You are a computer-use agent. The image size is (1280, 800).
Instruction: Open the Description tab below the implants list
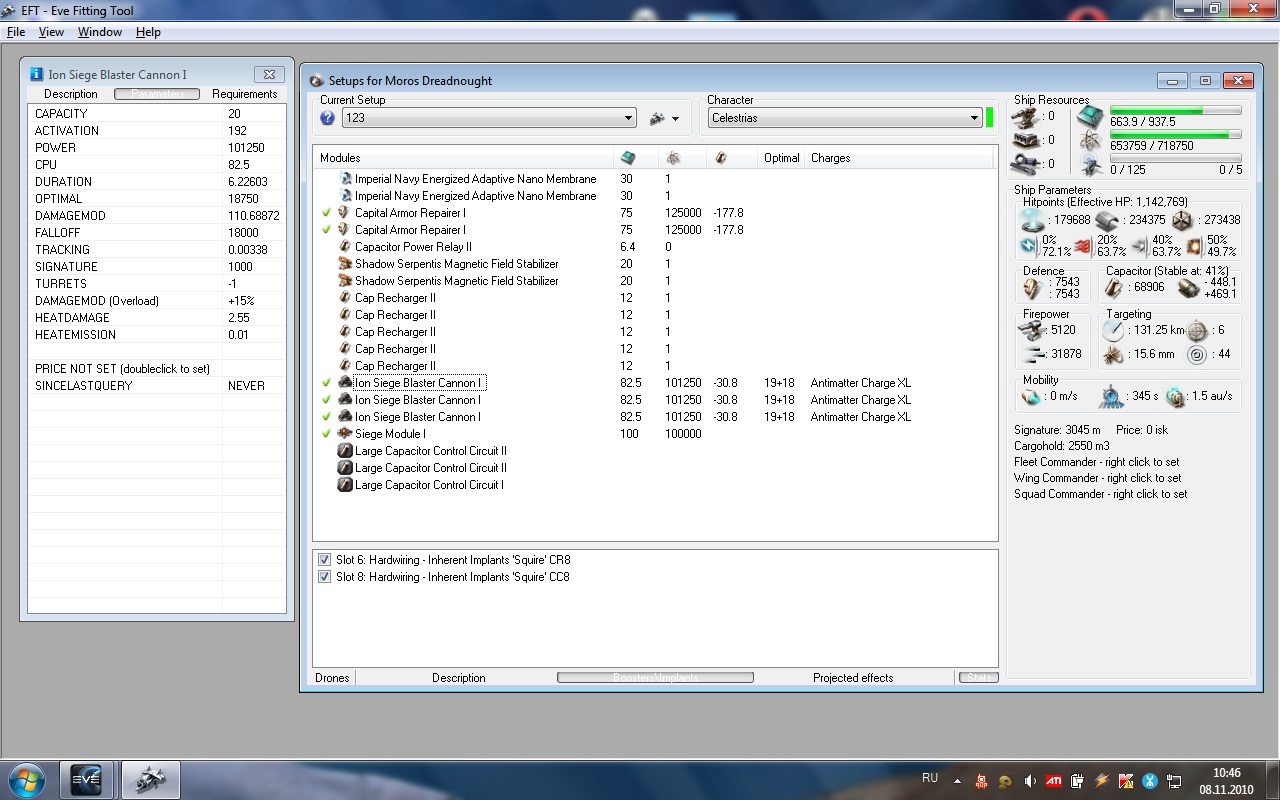459,678
